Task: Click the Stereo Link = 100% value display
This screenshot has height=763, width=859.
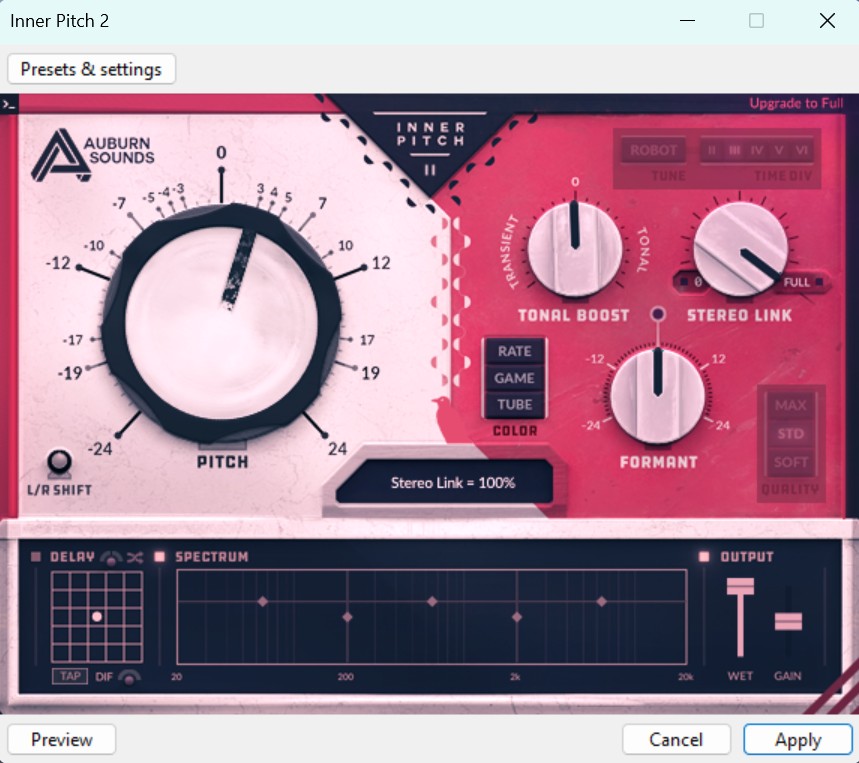Action: (x=444, y=482)
